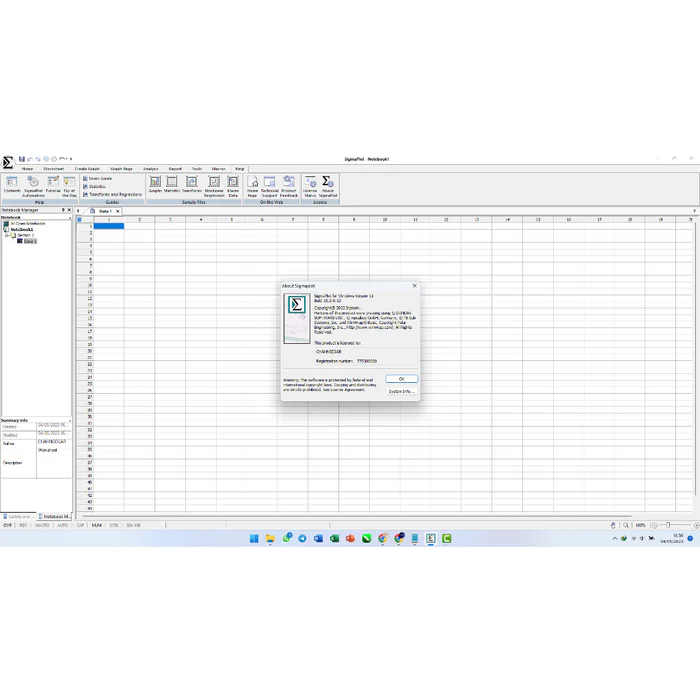Launch the Tutorial from the ribbon
This screenshot has height=700, width=700.
pyautogui.click(x=53, y=185)
